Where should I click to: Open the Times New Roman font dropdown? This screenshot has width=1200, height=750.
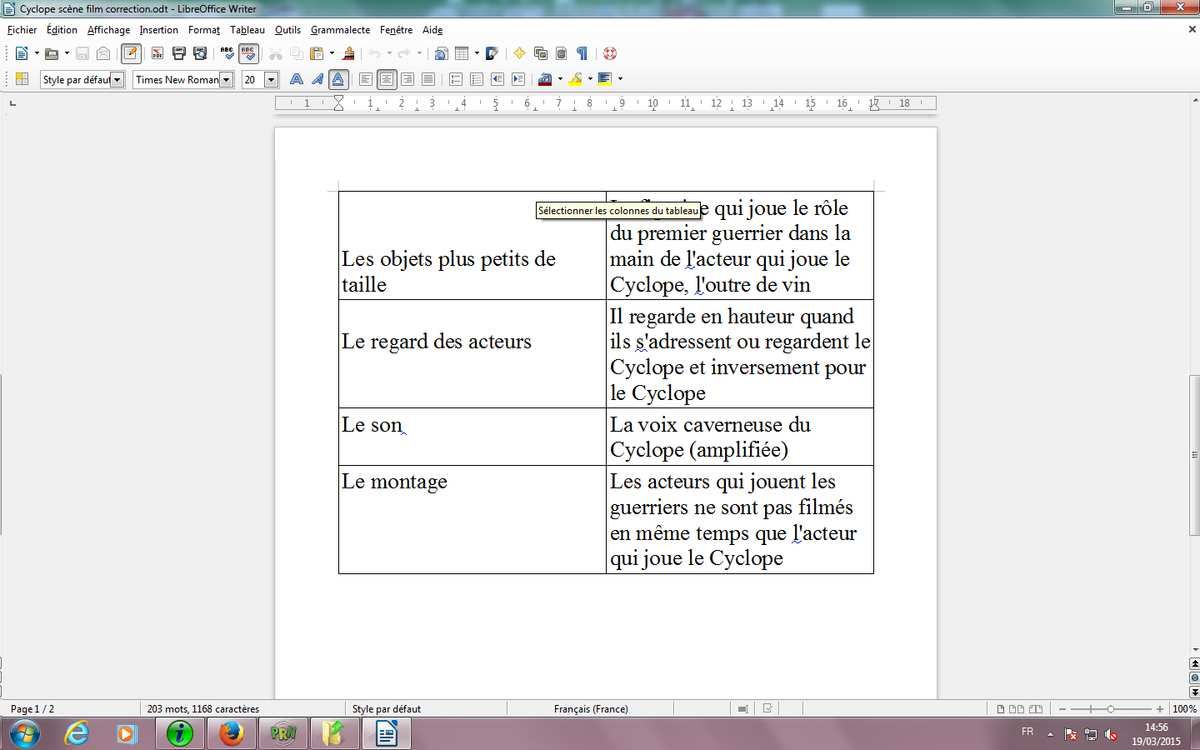(226, 79)
